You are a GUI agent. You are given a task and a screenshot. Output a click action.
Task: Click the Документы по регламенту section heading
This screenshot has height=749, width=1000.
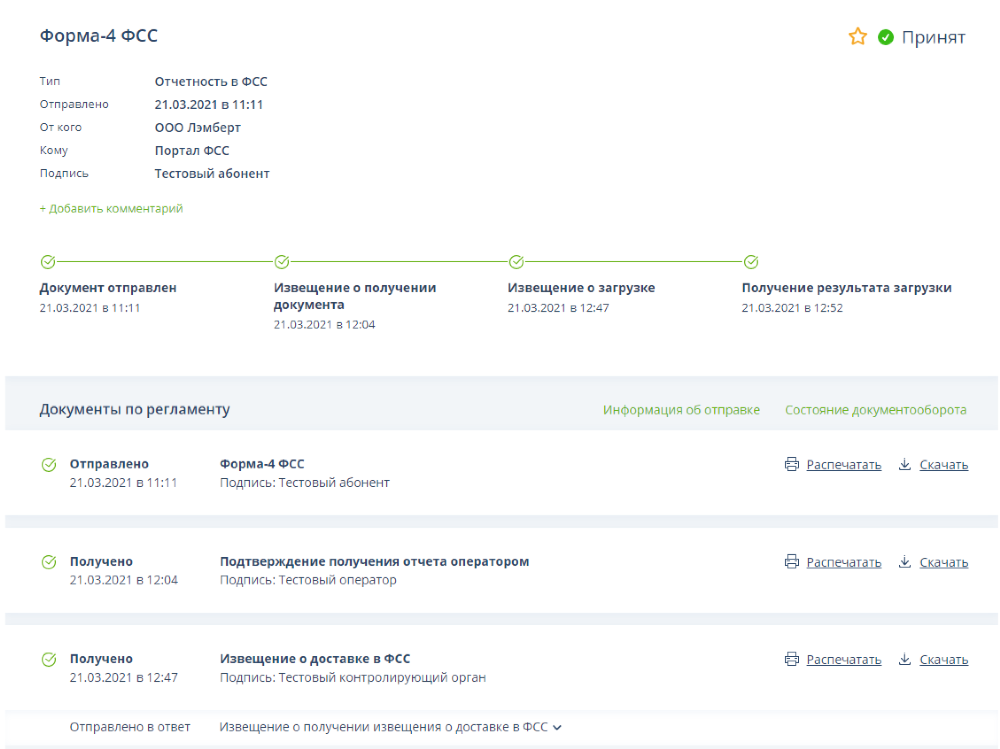135,410
